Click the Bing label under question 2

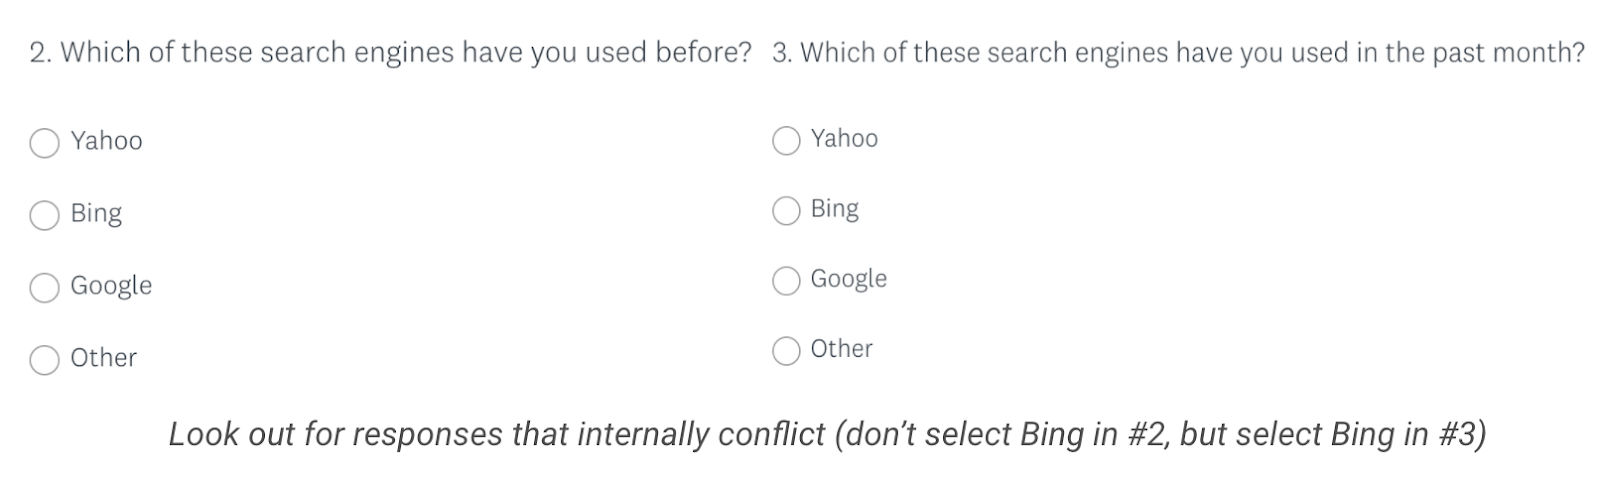click(96, 214)
